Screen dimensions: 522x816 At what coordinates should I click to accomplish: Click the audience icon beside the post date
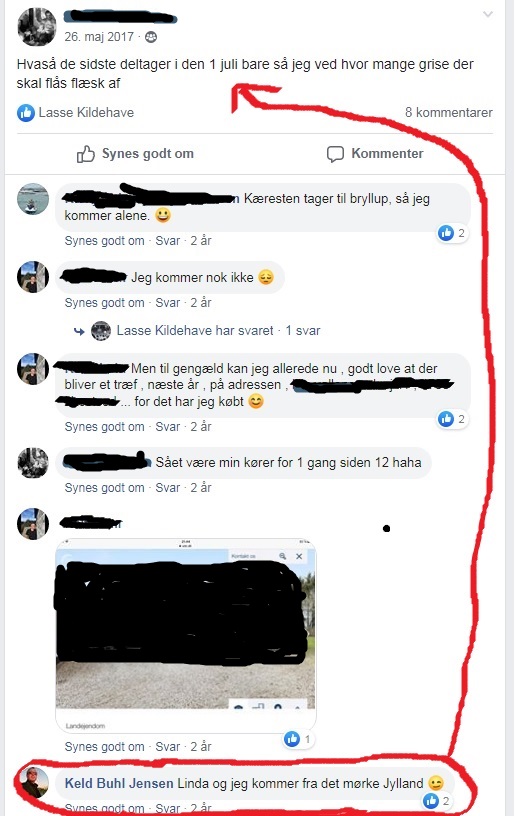pyautogui.click(x=151, y=37)
